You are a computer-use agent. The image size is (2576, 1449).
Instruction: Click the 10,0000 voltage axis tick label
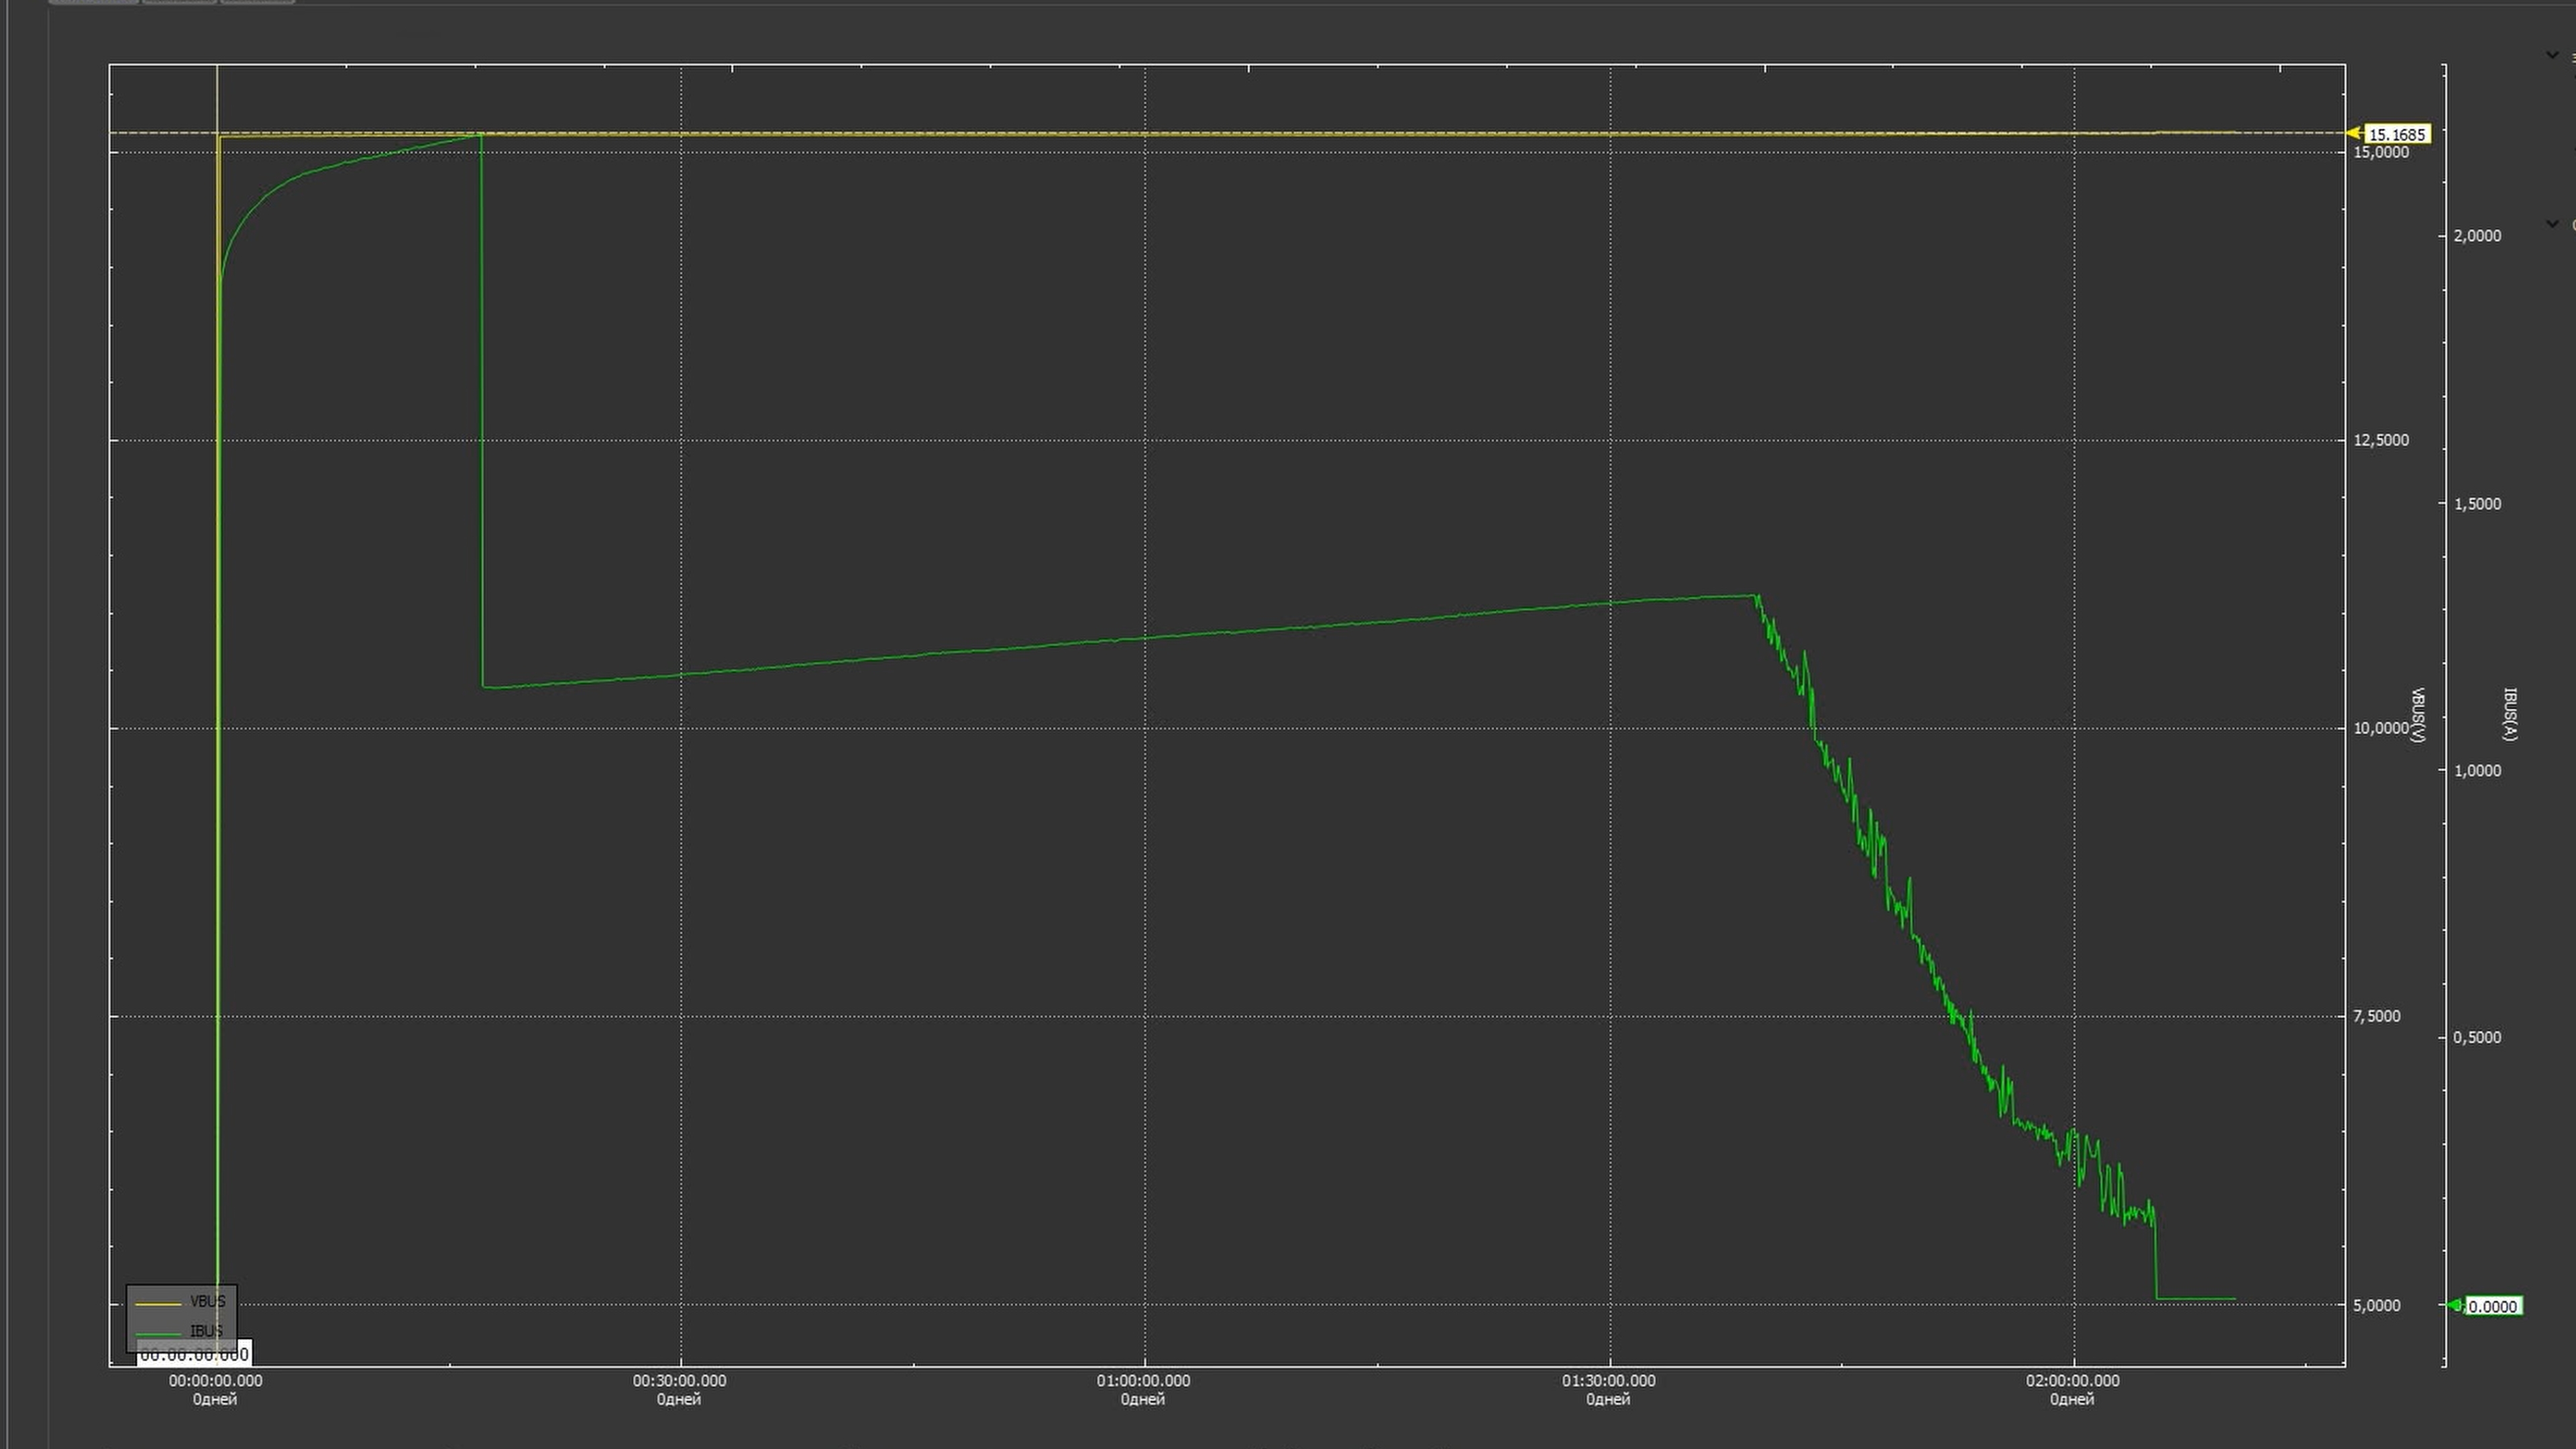[x=2381, y=728]
